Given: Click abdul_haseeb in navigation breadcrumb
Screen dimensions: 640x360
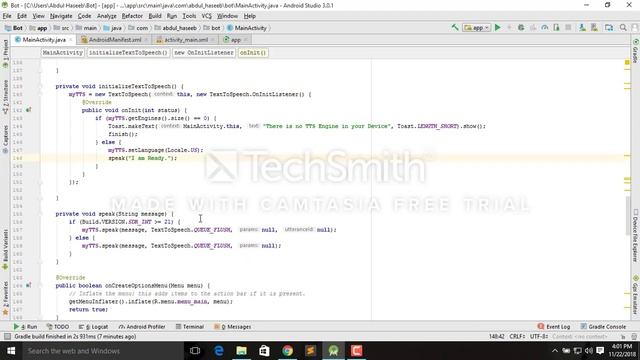Looking at the screenshot, I should pyautogui.click(x=176, y=28).
